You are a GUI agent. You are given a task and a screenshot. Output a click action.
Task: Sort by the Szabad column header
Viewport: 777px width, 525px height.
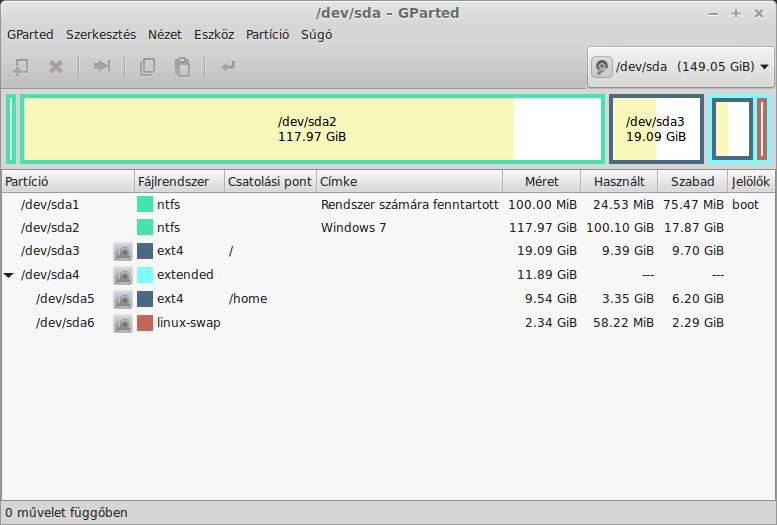[693, 181]
